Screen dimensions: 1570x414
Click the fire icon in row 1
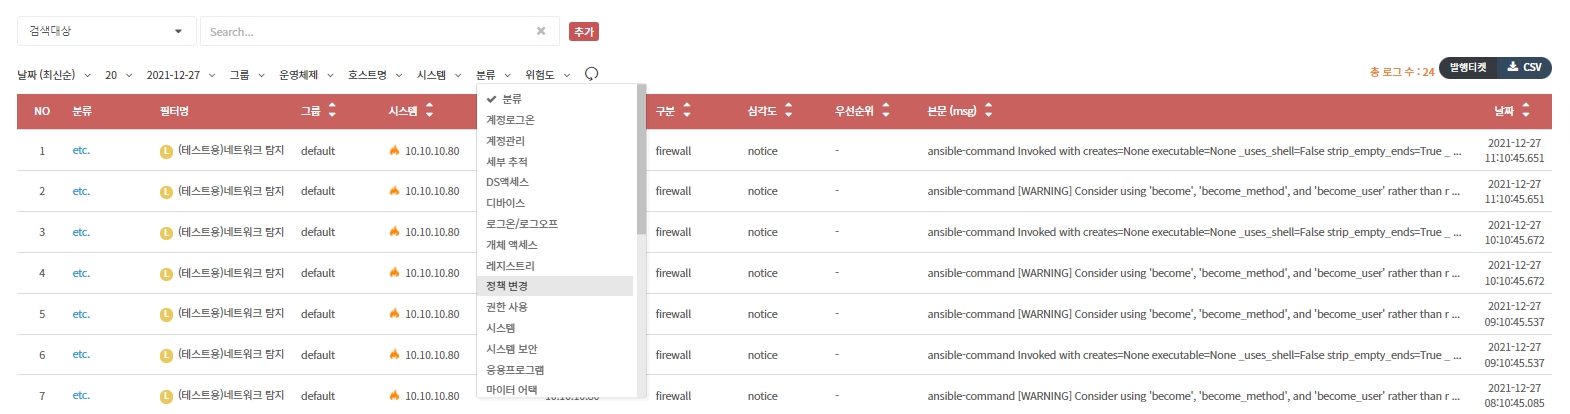click(x=395, y=151)
